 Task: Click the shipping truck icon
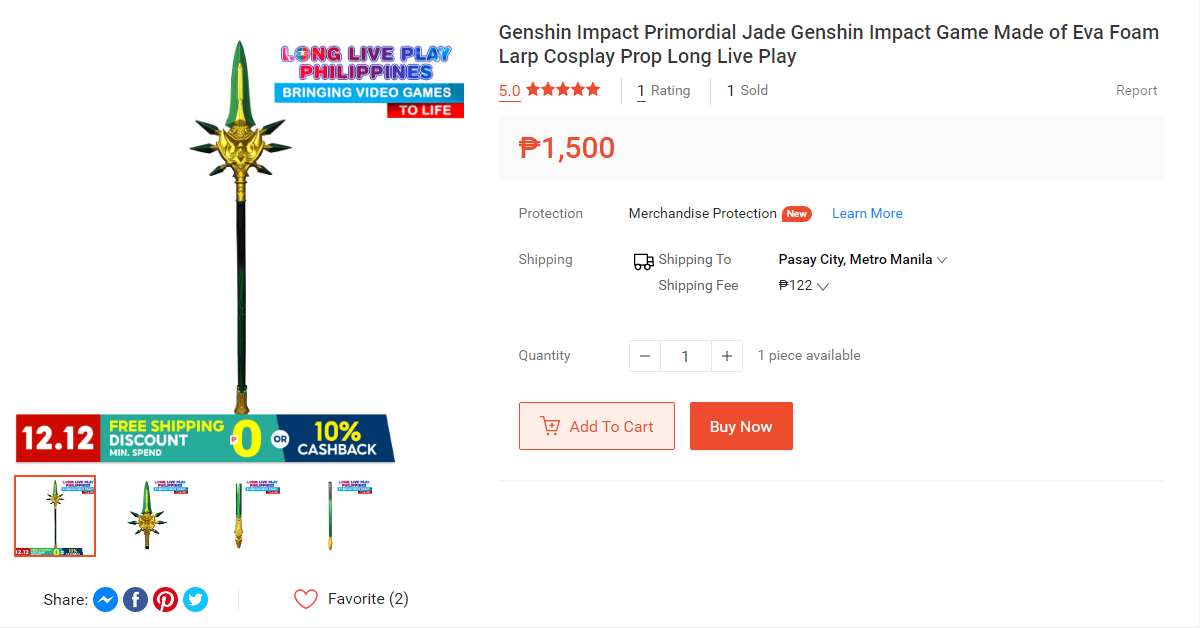point(643,261)
